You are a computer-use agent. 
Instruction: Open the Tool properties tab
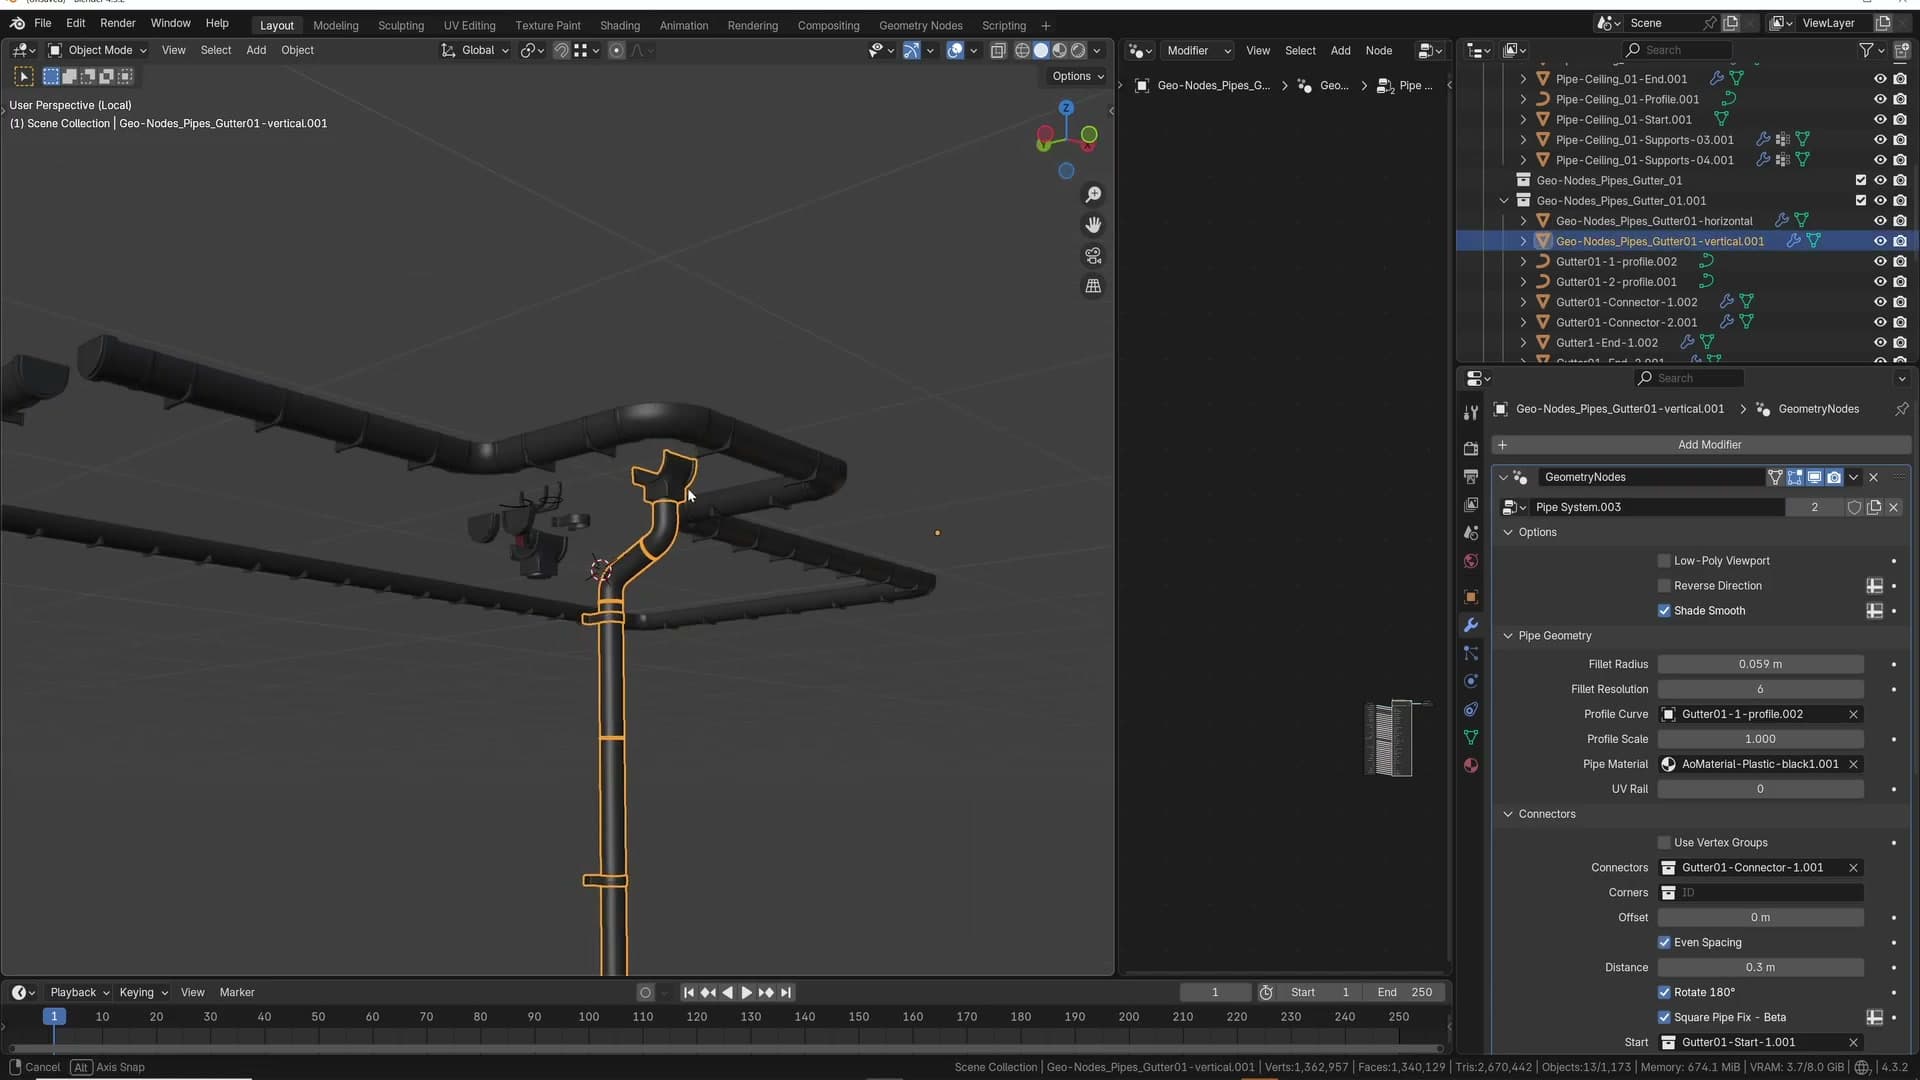[x=1470, y=413]
